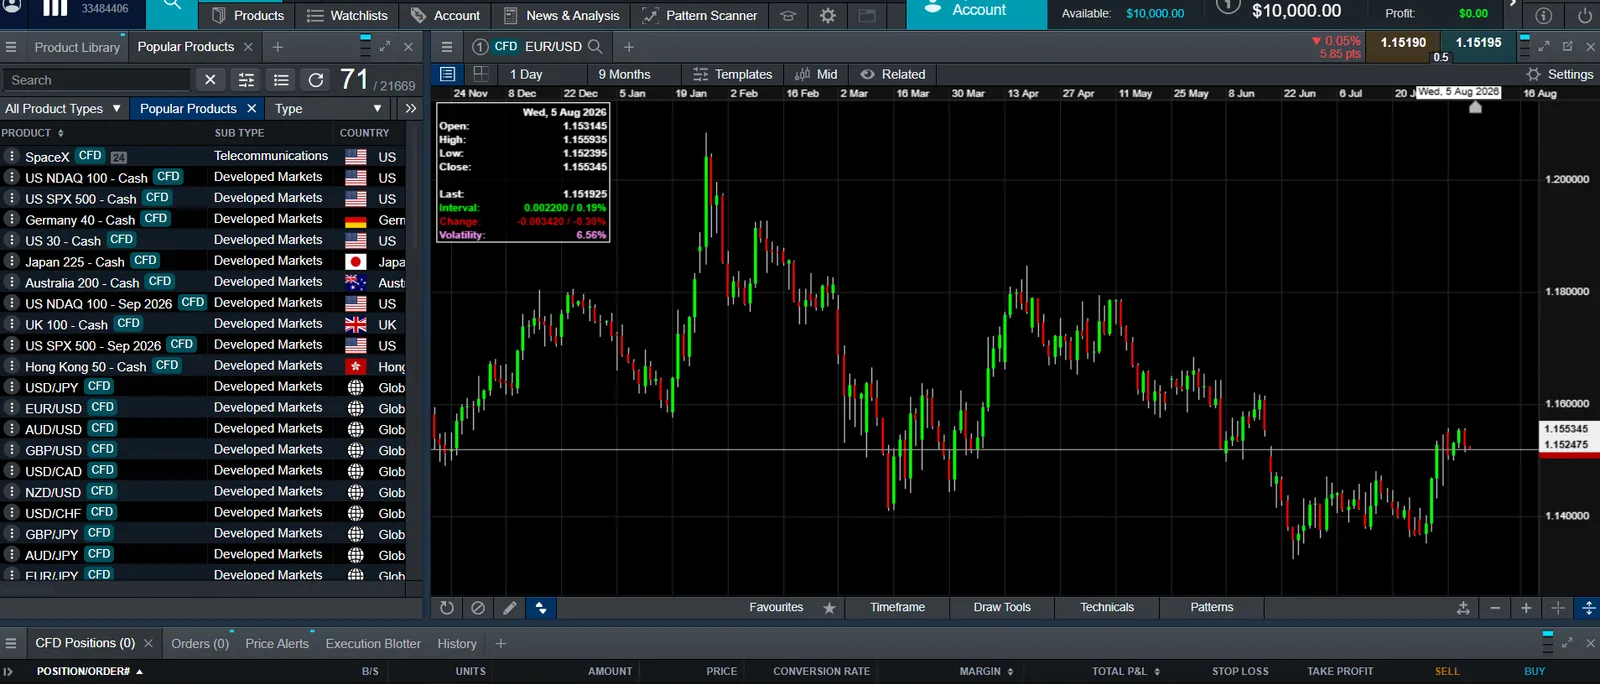The height and width of the screenshot is (684, 1600).
Task: Switch to list view icon in the product library
Action: tap(281, 80)
